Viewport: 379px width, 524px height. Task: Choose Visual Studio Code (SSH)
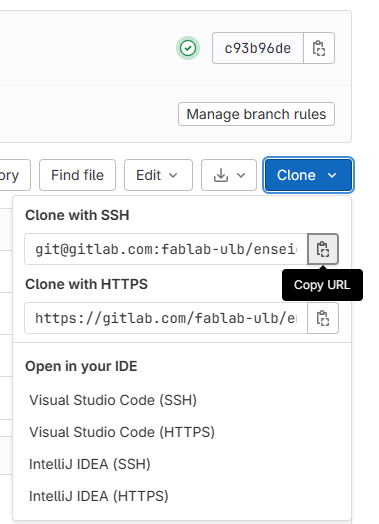click(x=113, y=400)
